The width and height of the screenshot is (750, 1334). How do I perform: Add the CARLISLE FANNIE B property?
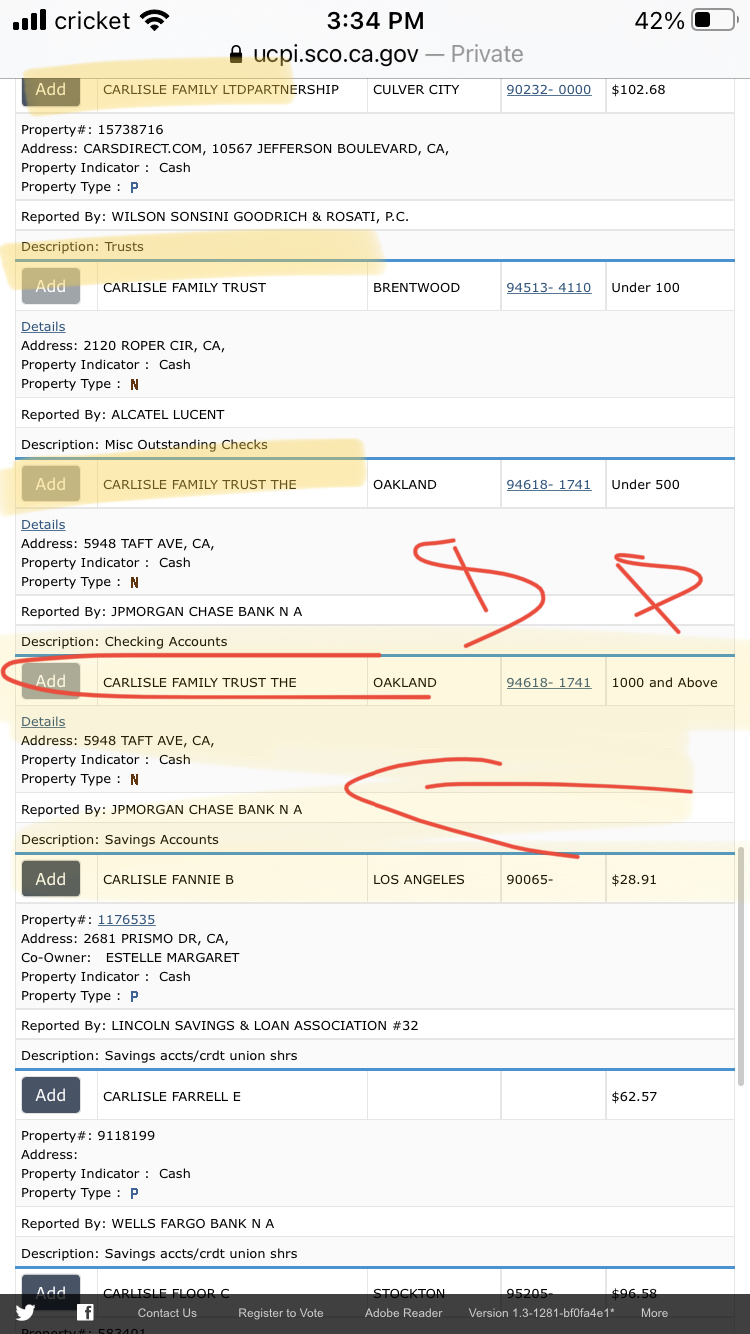(x=51, y=879)
